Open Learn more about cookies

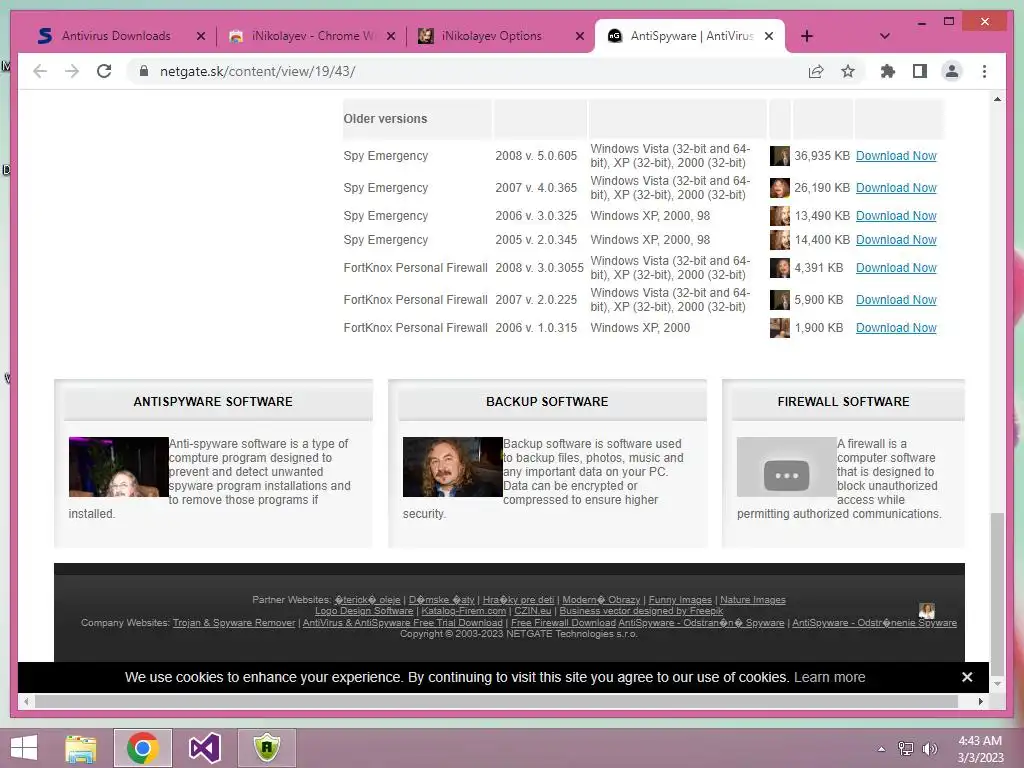pos(829,677)
